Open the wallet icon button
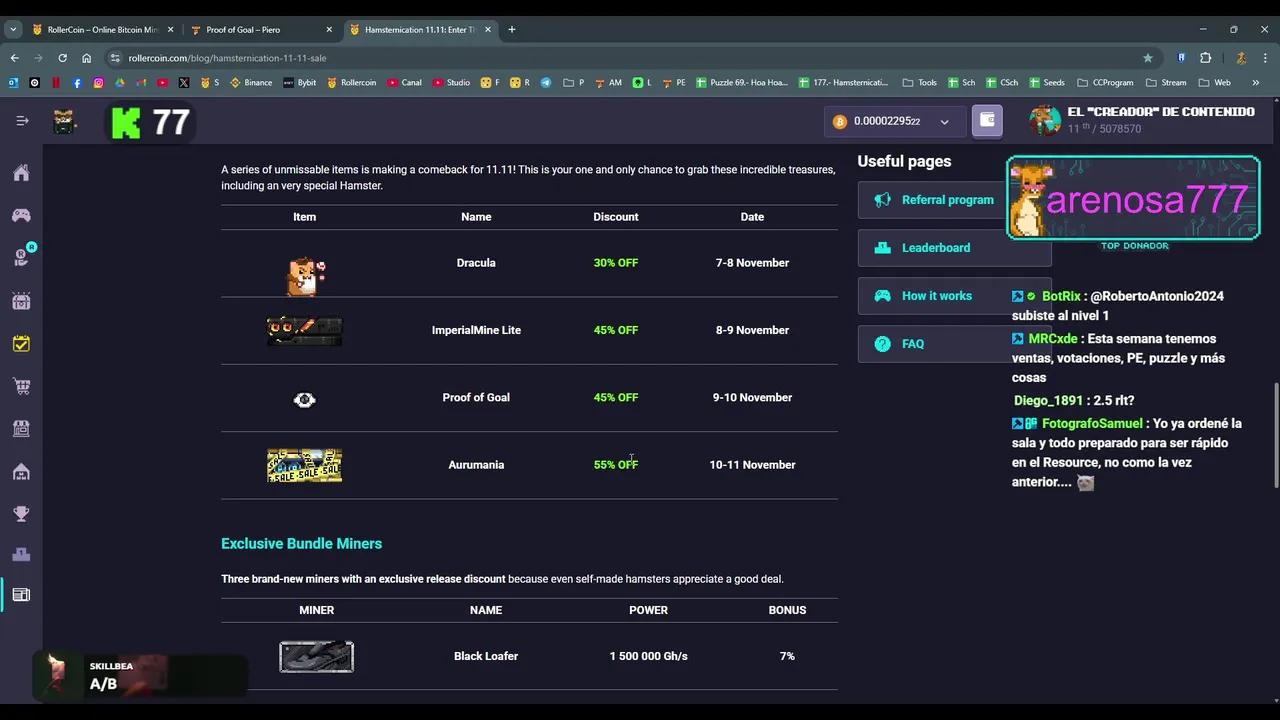Viewport: 1280px width, 720px height. click(987, 121)
